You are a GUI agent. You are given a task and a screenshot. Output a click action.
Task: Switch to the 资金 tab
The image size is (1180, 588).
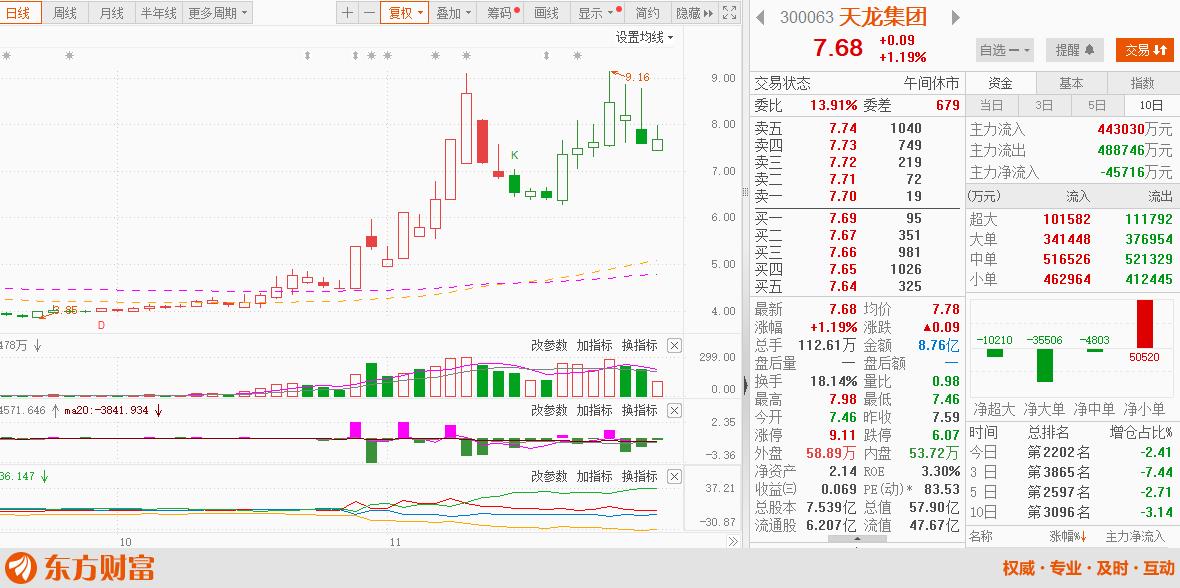click(x=1000, y=83)
